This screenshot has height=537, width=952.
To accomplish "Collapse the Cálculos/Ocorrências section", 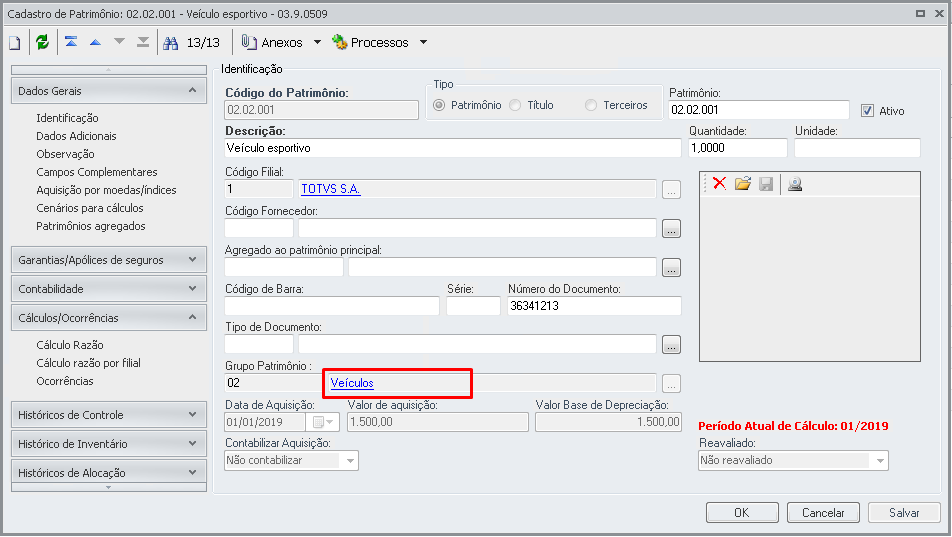I will click(109, 318).
